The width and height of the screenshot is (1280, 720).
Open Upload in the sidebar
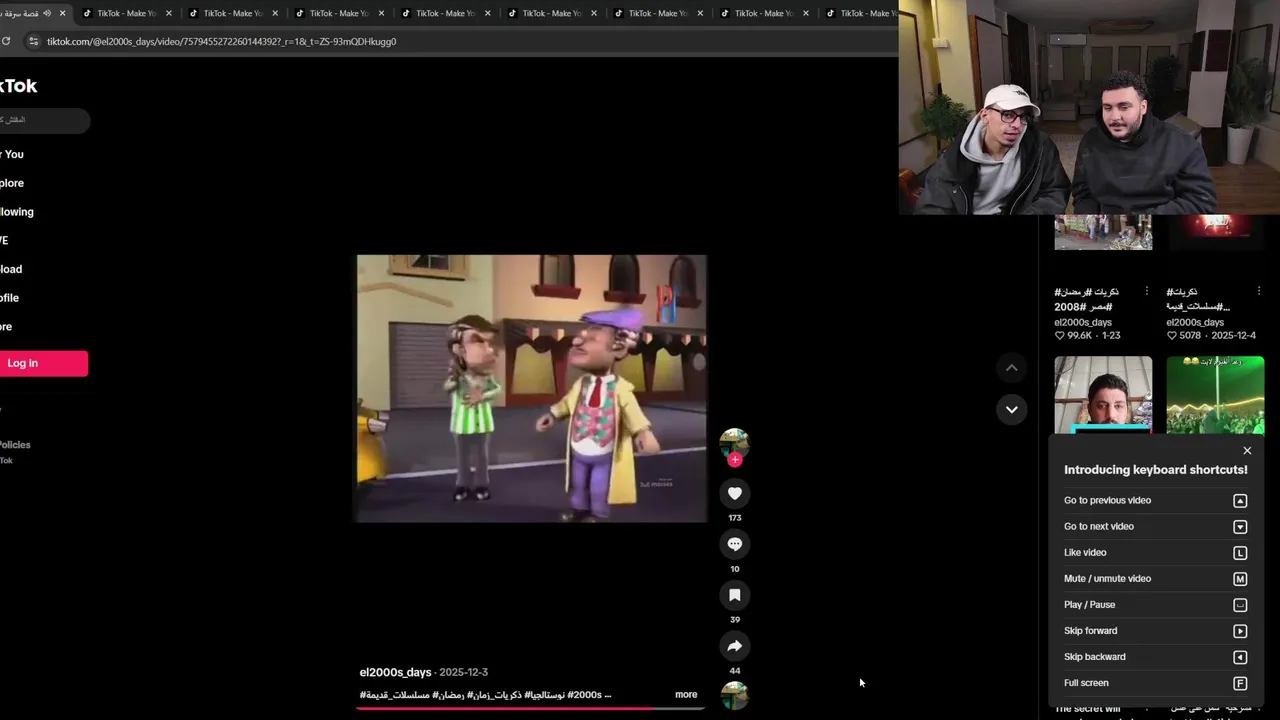point(11,269)
